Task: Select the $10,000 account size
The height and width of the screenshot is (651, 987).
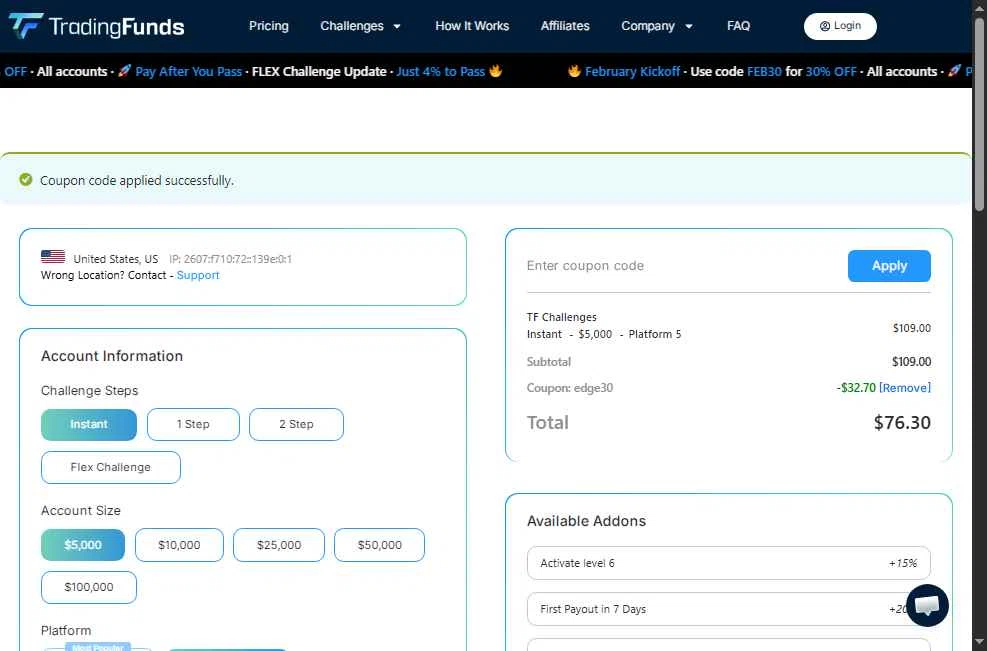Action: (179, 545)
